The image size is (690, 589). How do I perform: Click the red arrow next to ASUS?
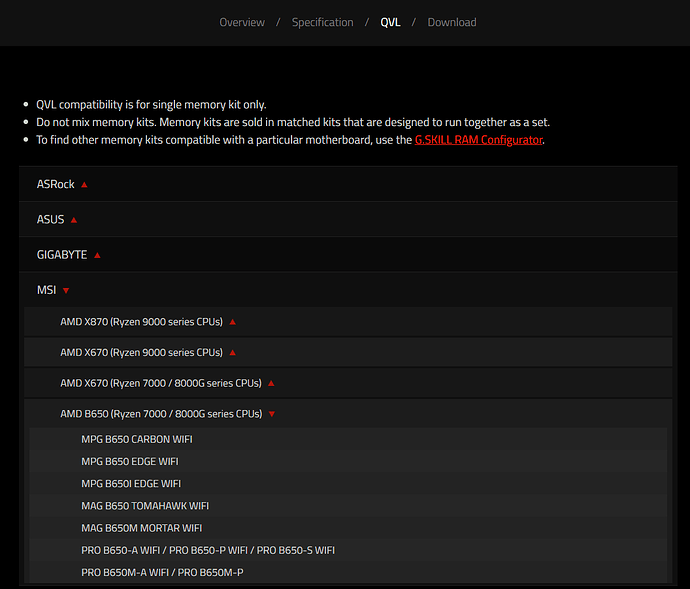click(74, 220)
